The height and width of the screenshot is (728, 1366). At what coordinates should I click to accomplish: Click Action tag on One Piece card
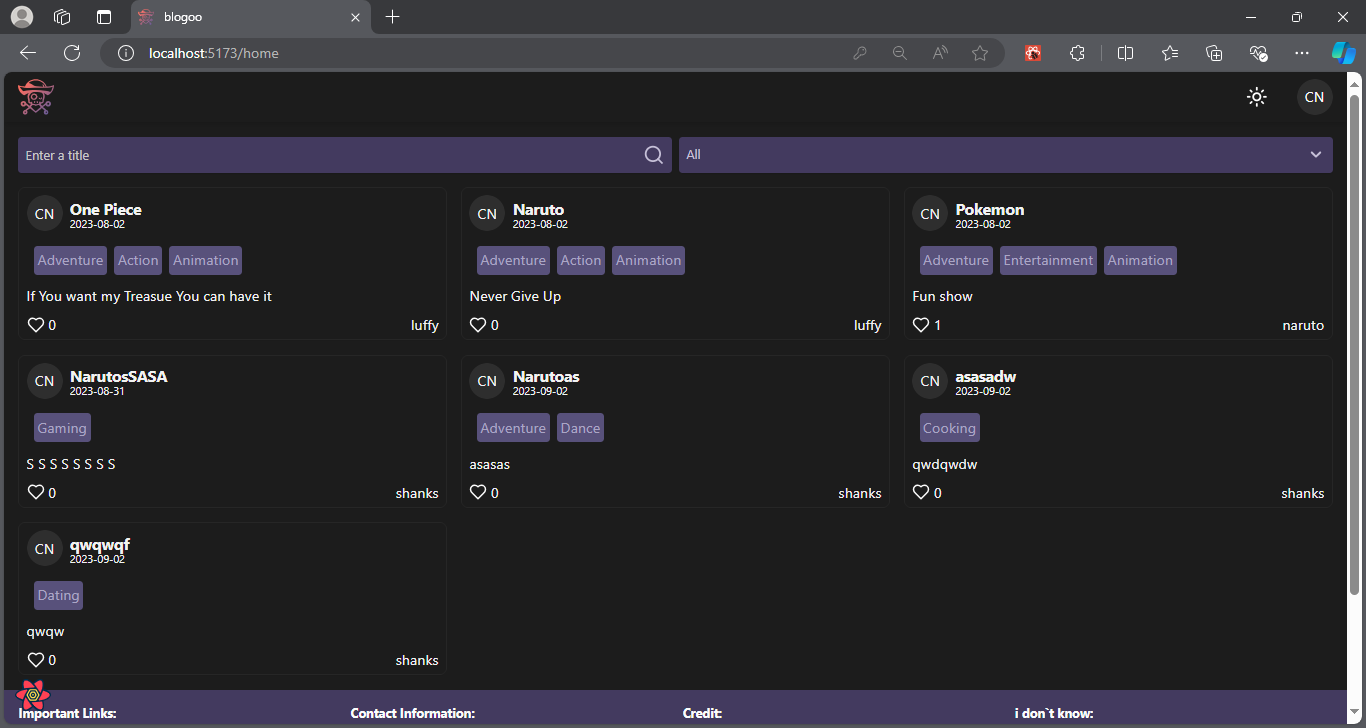click(x=138, y=260)
